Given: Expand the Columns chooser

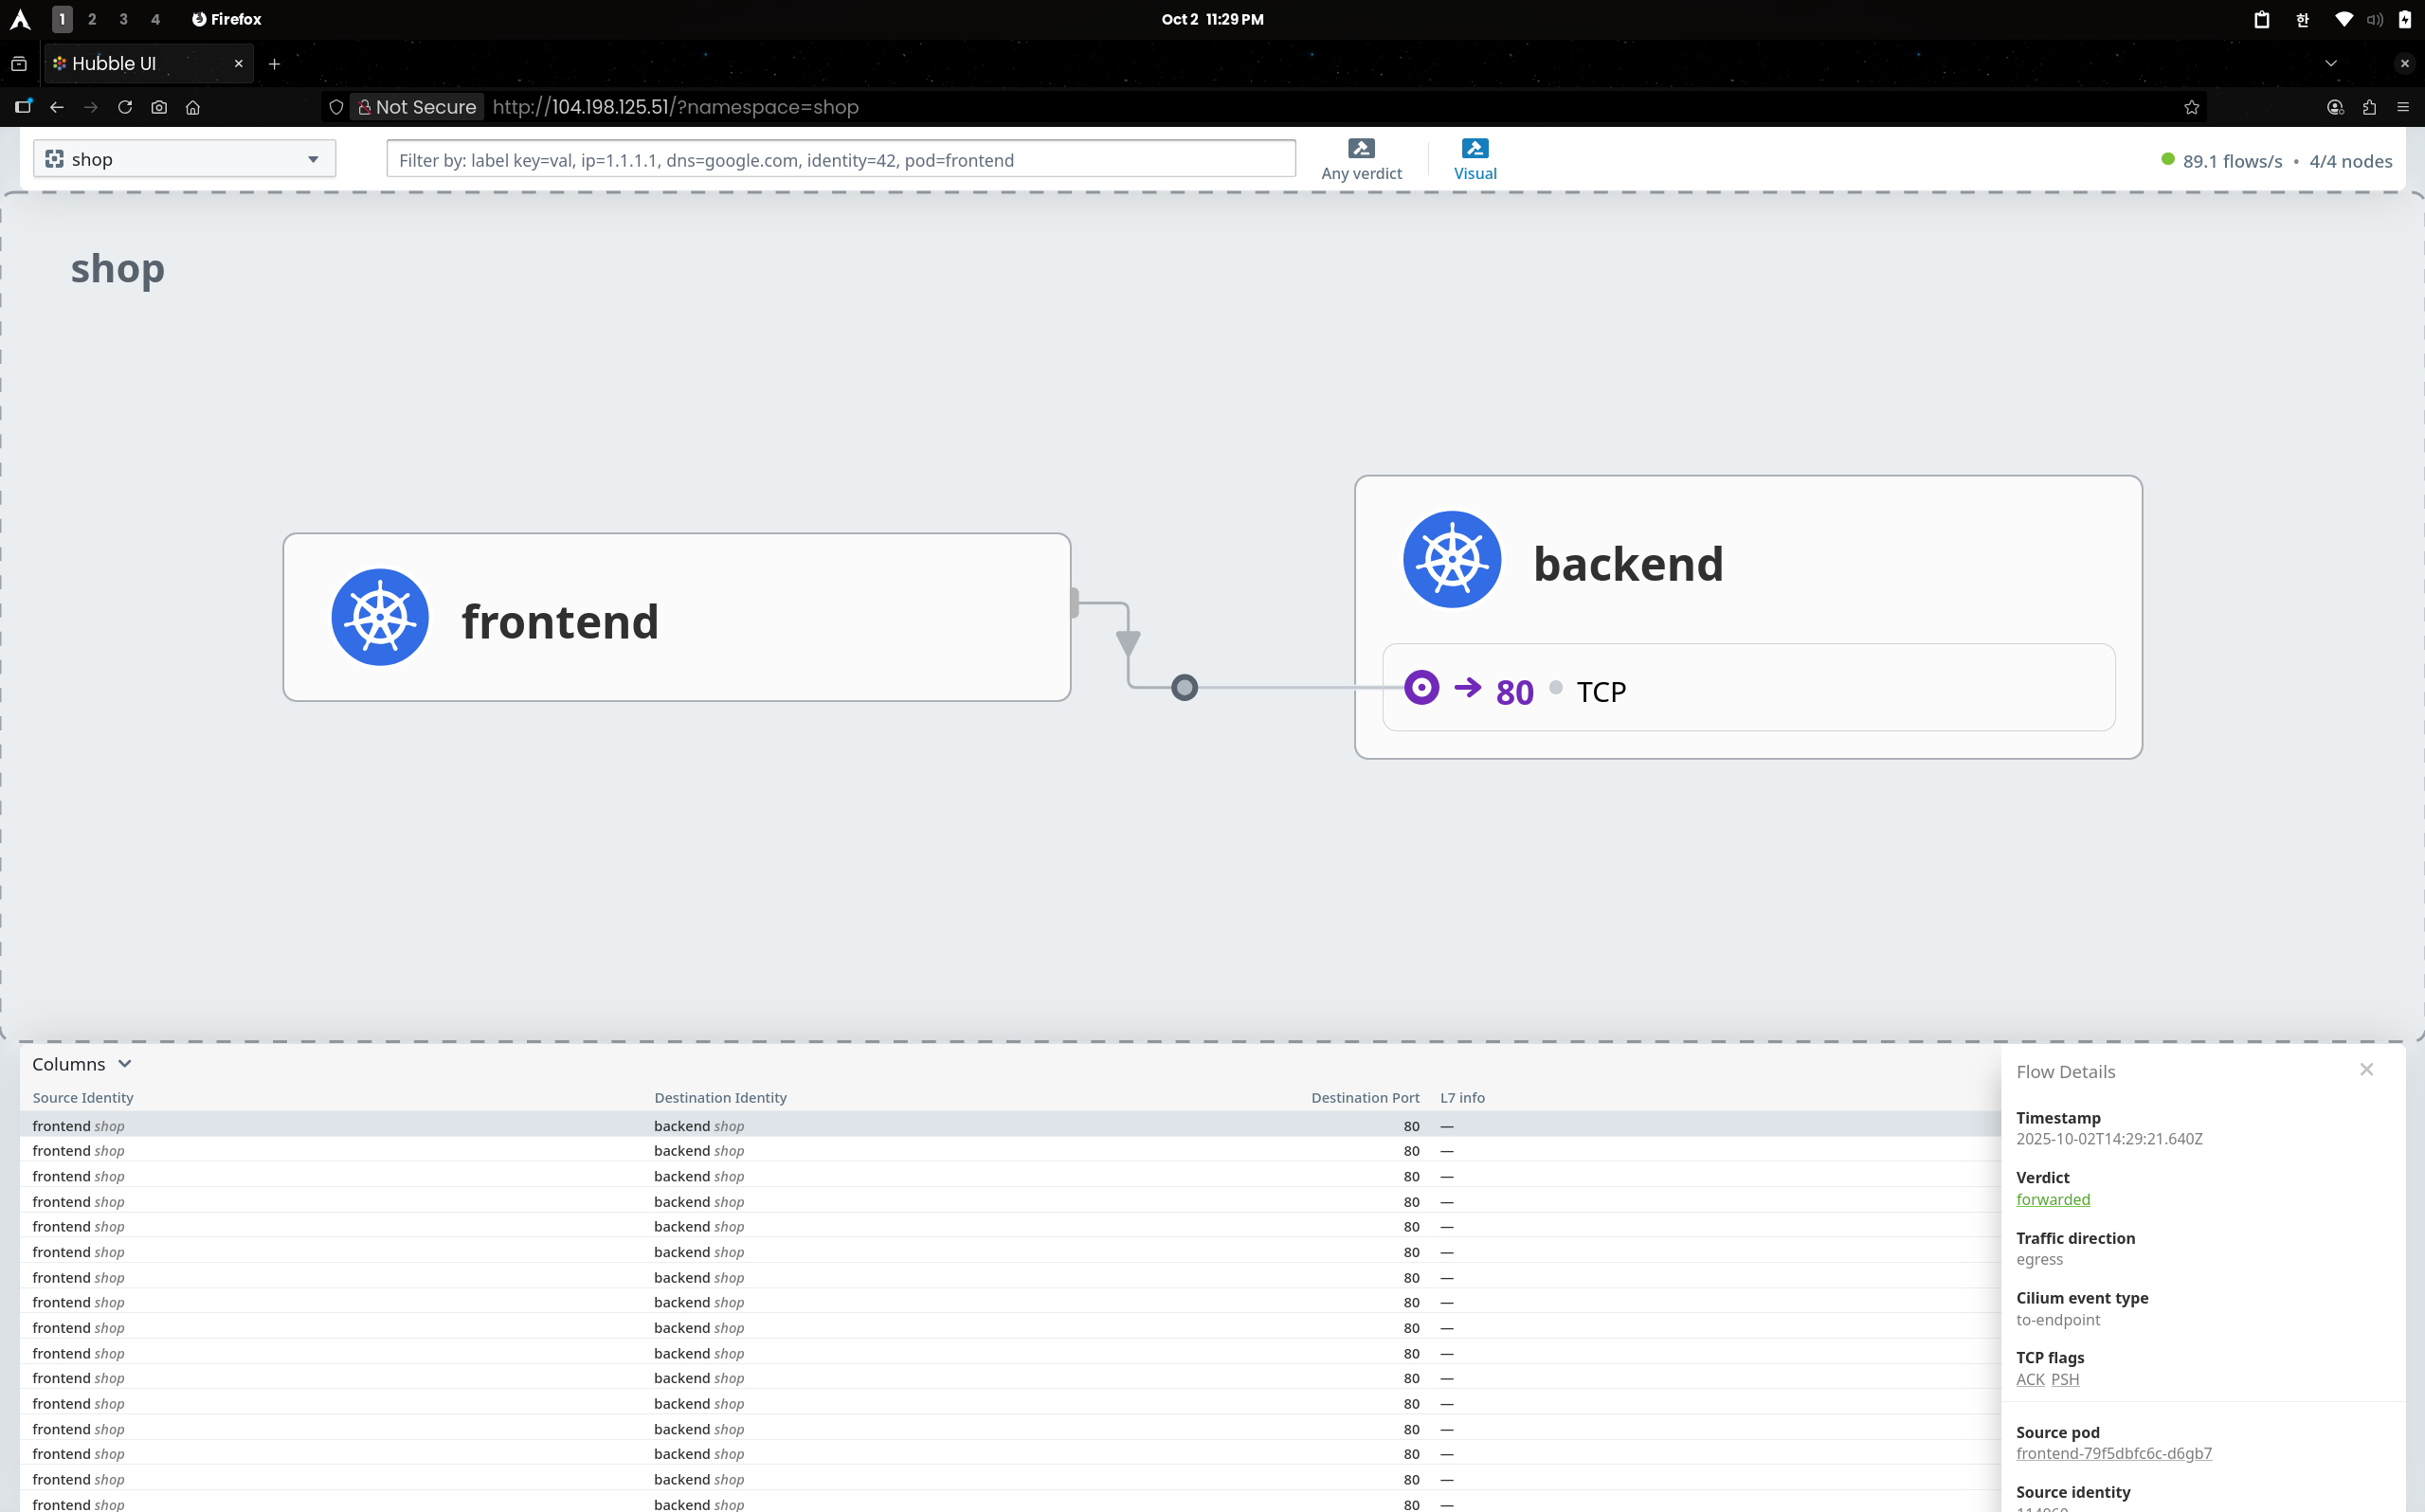Looking at the screenshot, I should tap(82, 1064).
